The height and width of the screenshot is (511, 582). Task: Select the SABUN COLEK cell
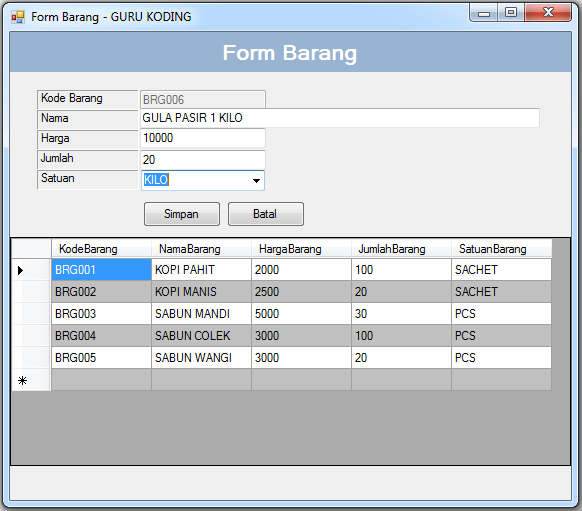[x=202, y=335]
